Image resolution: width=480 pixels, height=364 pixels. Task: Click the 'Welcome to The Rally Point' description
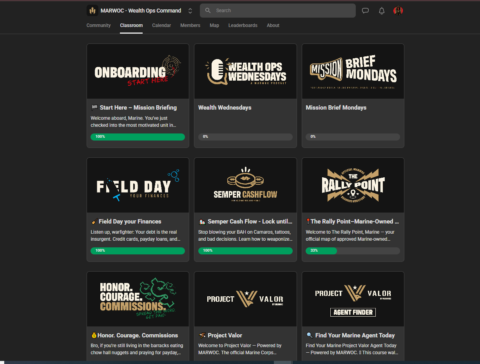[x=350, y=236]
